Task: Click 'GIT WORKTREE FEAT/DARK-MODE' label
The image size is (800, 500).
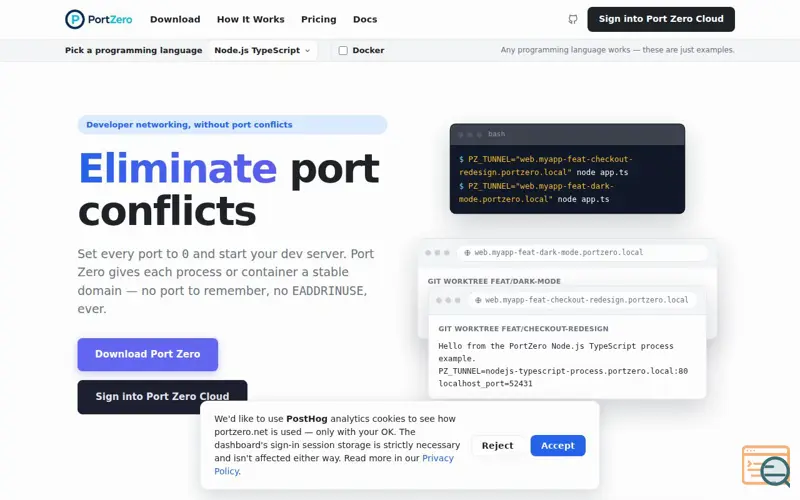Action: tap(494, 281)
